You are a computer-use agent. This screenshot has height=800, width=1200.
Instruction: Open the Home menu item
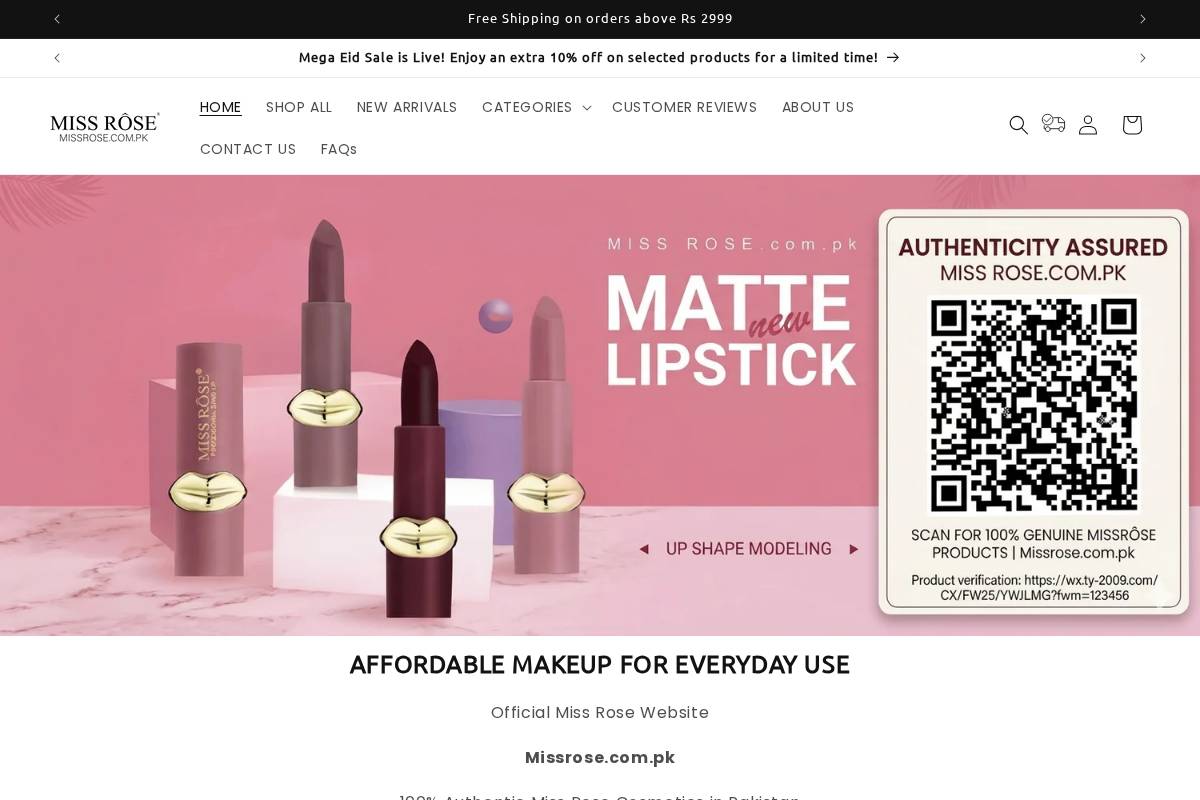(x=220, y=107)
